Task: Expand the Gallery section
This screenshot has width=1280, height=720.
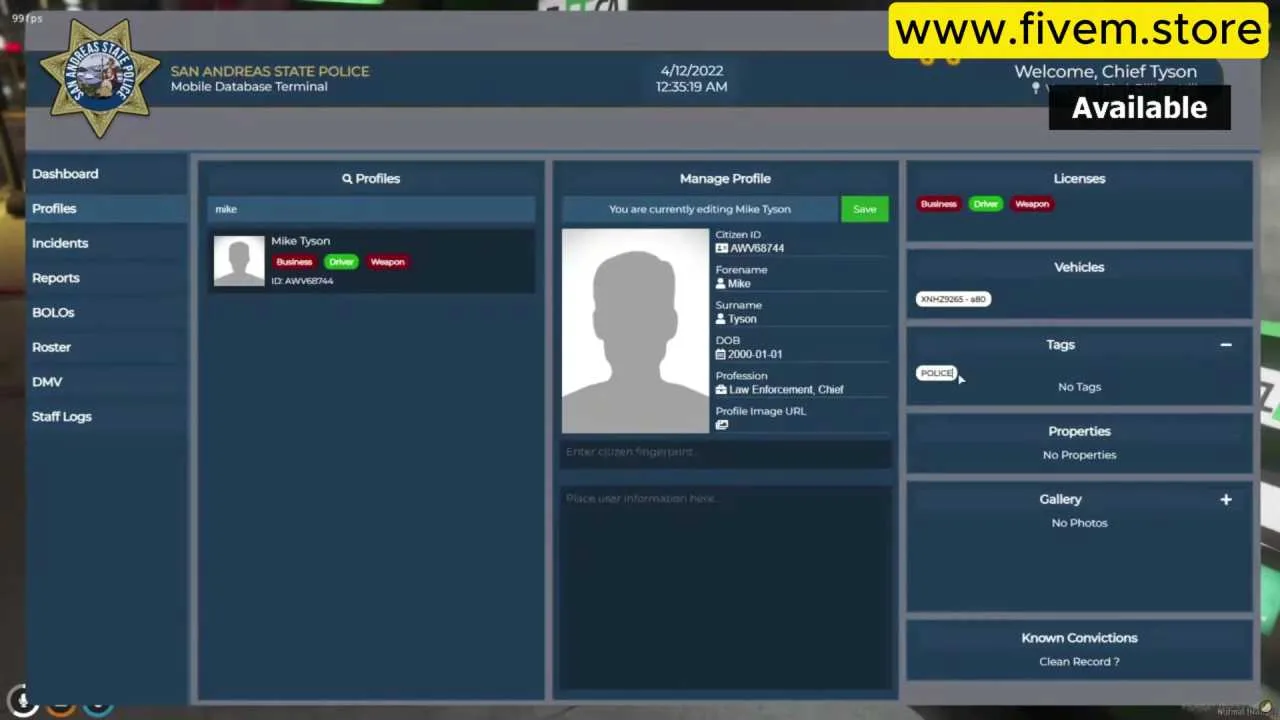Action: click(x=1226, y=499)
